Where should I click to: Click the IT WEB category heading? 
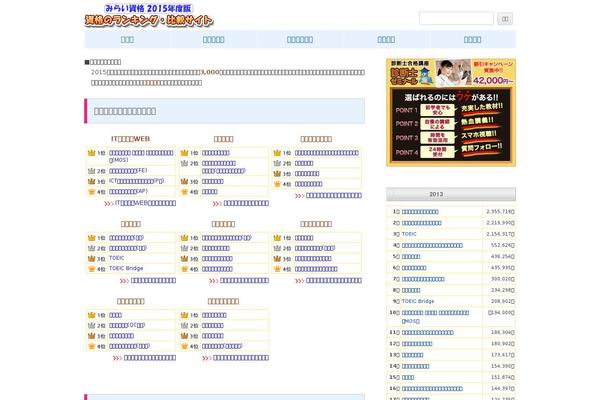(x=130, y=139)
